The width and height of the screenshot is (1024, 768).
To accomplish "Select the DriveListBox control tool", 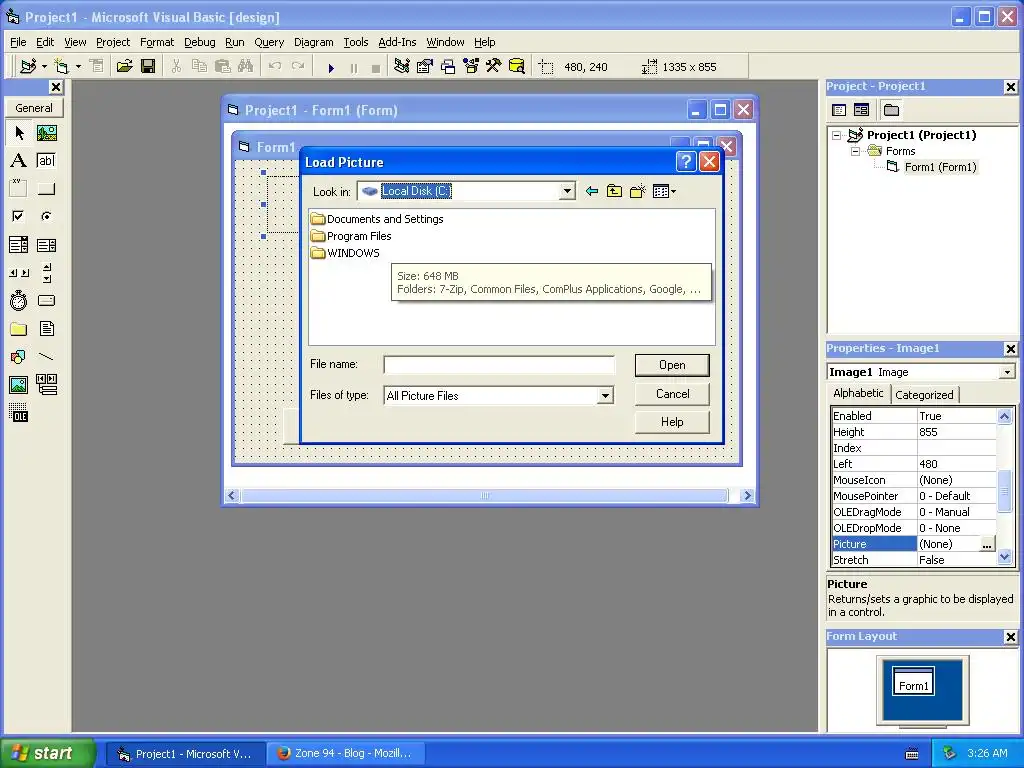I will [46, 300].
